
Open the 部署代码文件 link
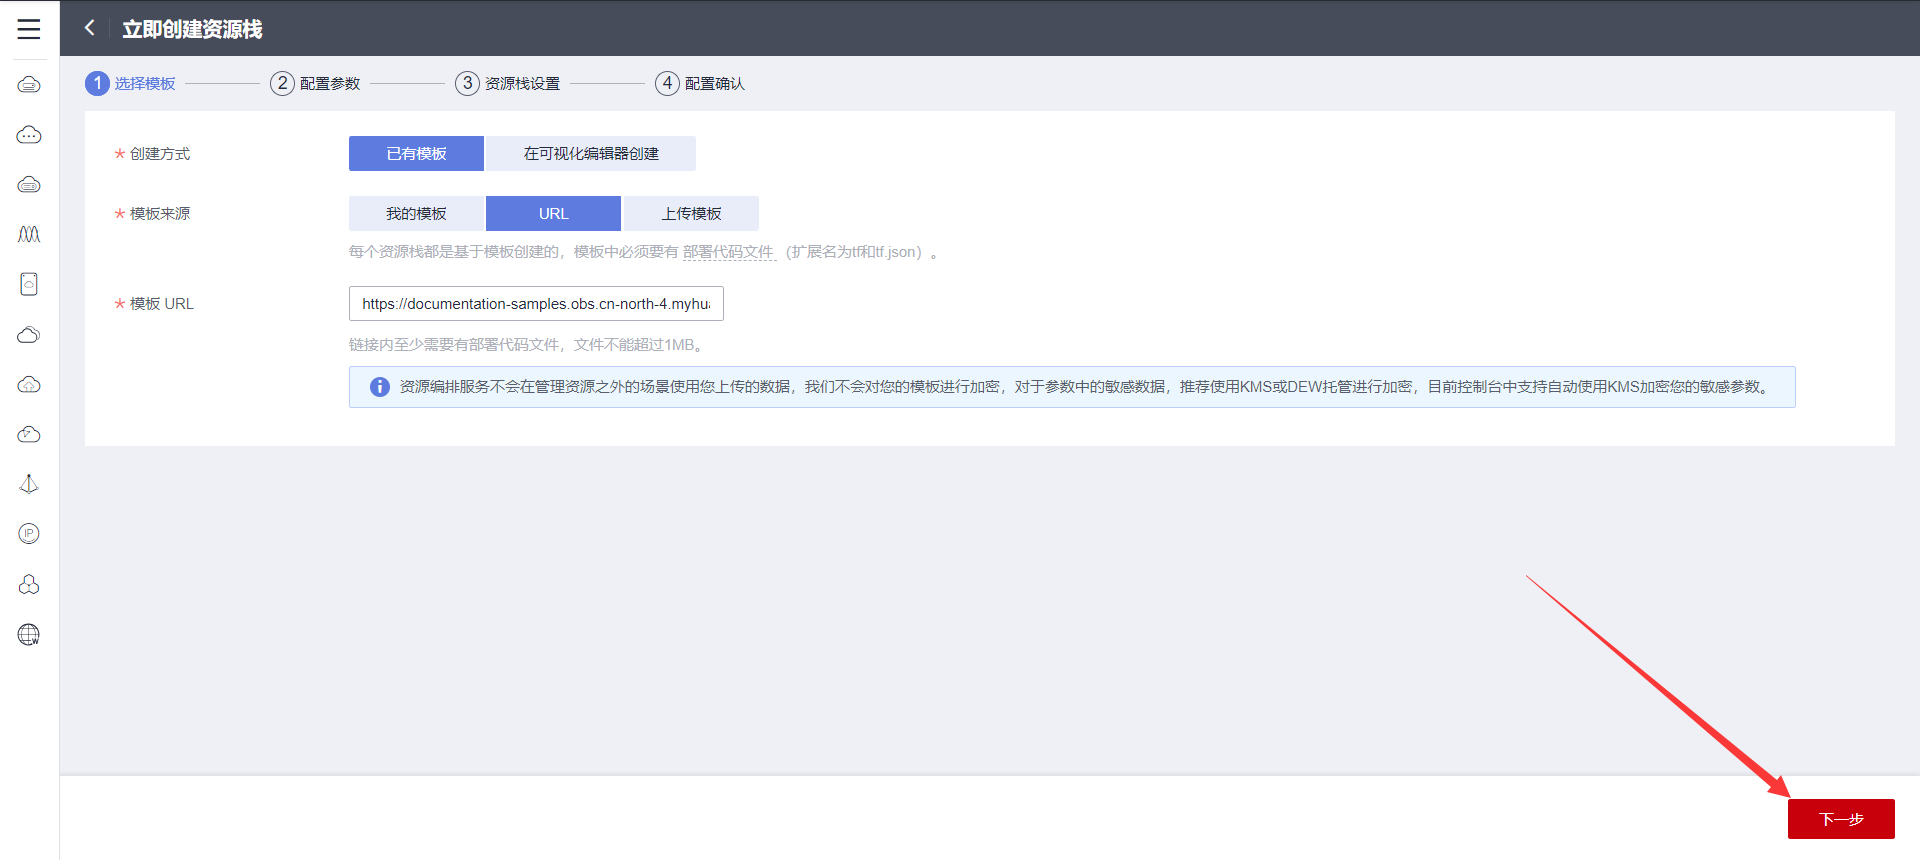tap(728, 252)
